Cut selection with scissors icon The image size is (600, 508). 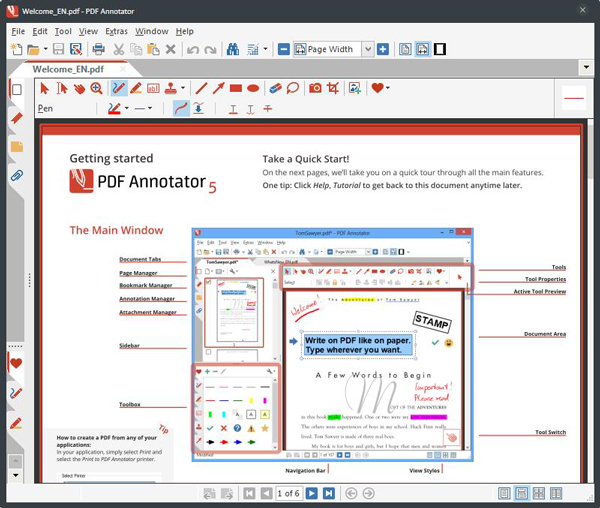coord(119,49)
